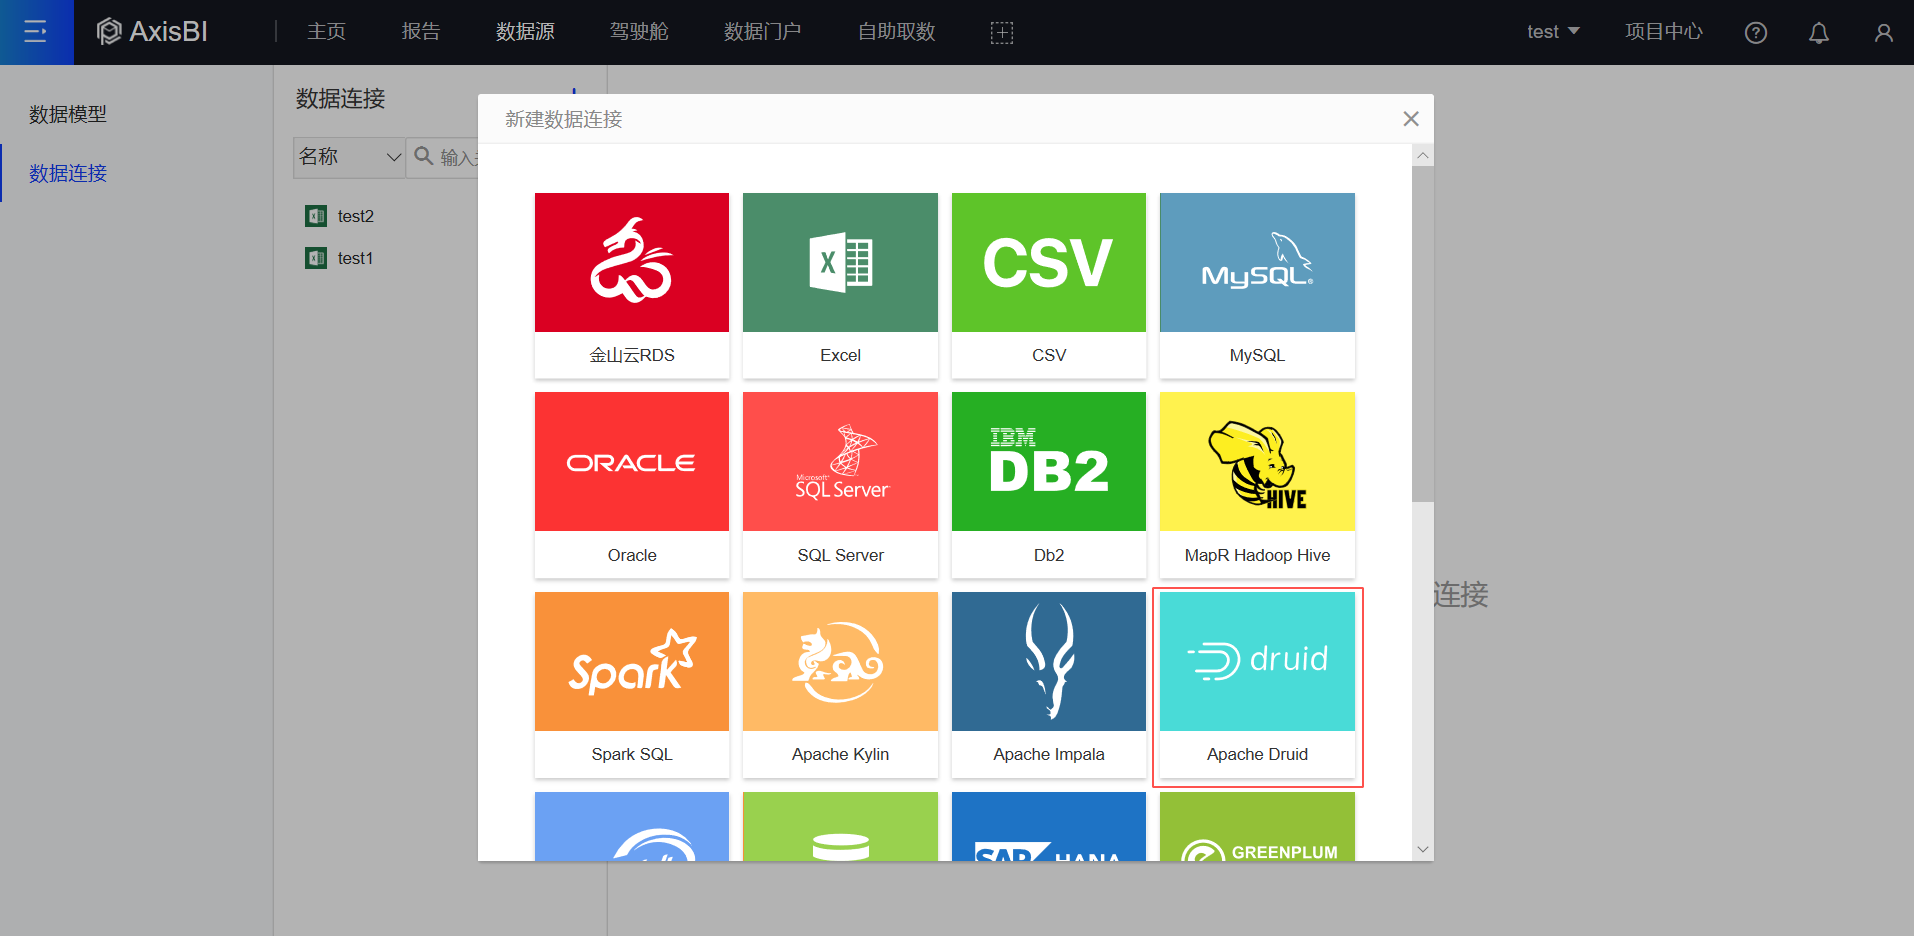This screenshot has height=936, width=1914.
Task: Open the test project dropdown
Action: point(1553,32)
